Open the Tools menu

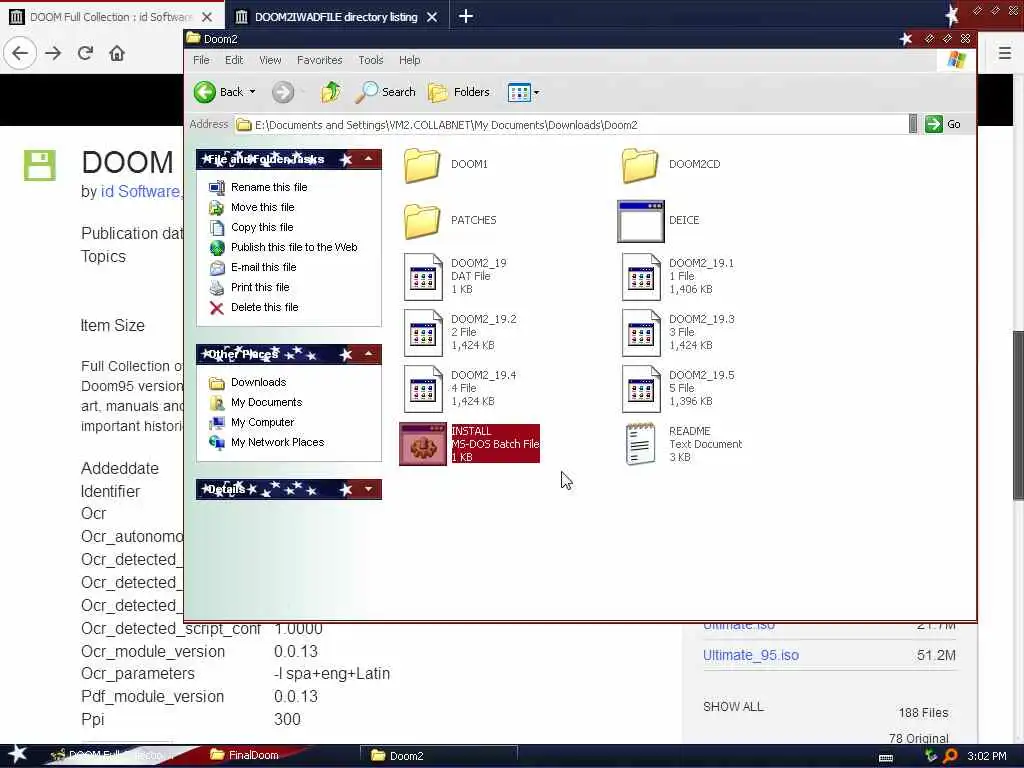(x=370, y=60)
